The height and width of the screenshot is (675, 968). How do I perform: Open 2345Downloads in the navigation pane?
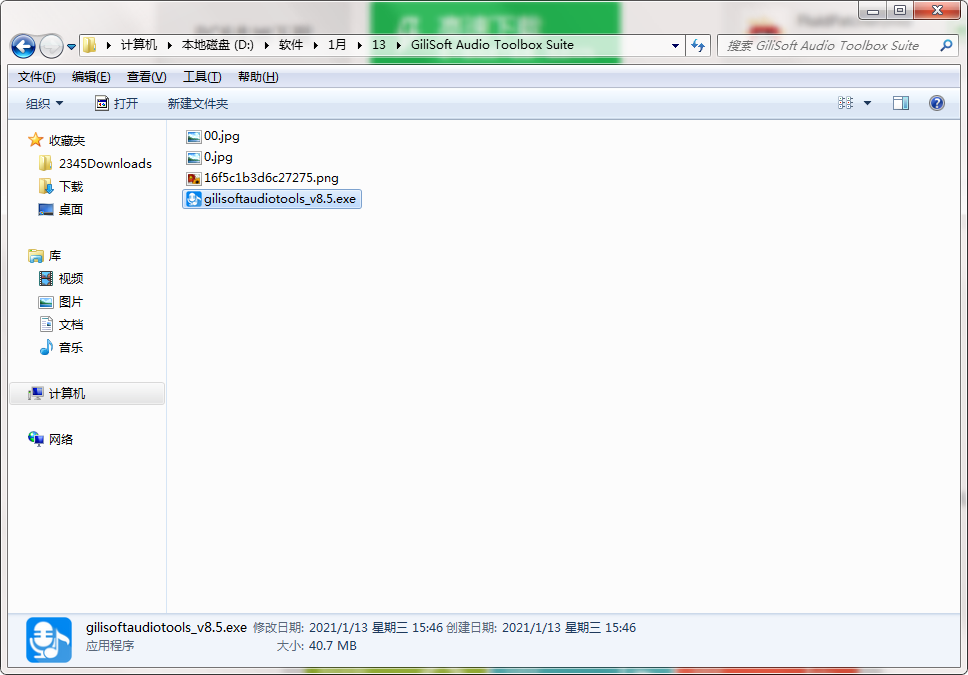[x=105, y=164]
